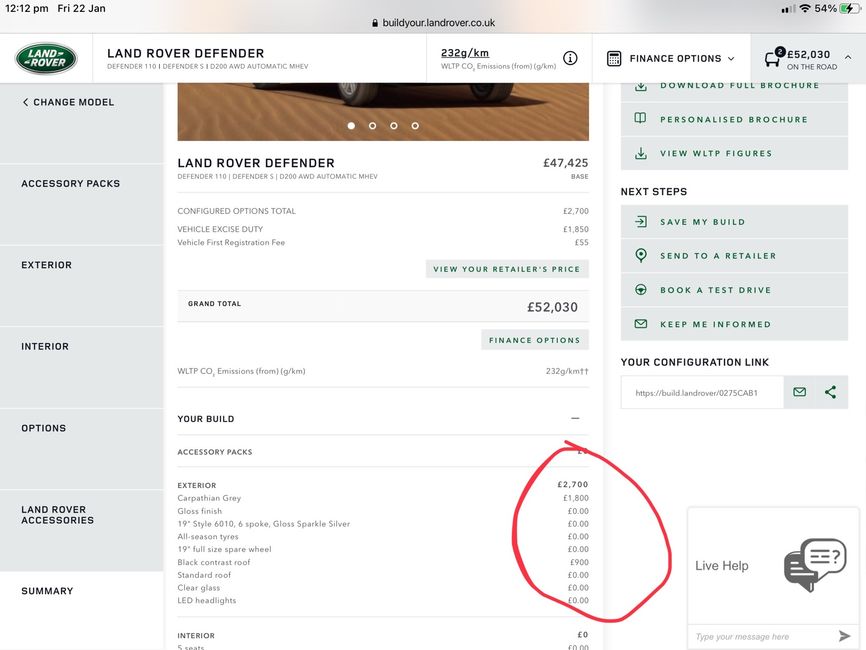The width and height of the screenshot is (866, 650).
Task: Collapse the Your Build section
Action: [575, 419]
